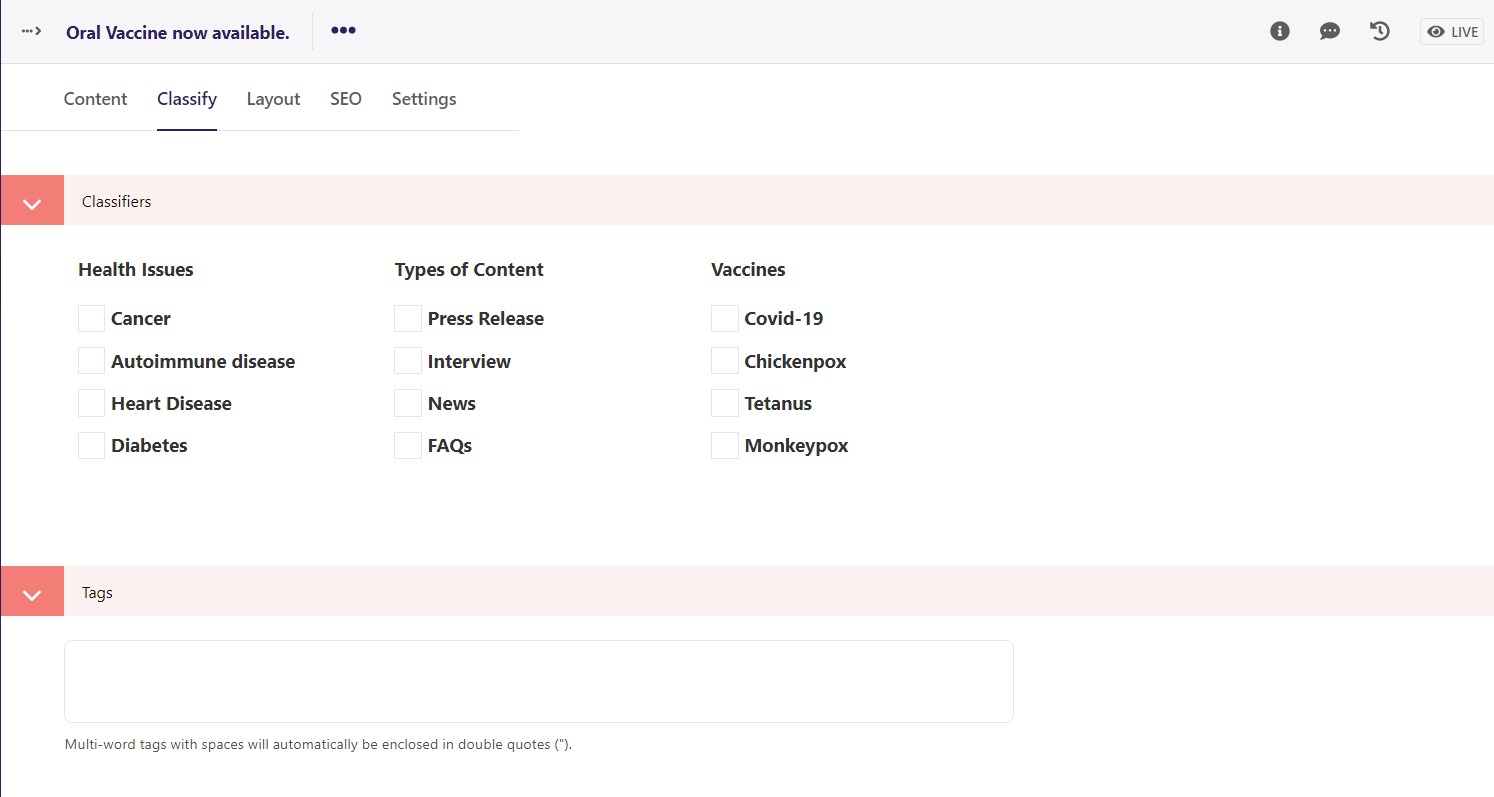Go to the SEO tab
This screenshot has width=1494, height=797.
pyautogui.click(x=345, y=99)
